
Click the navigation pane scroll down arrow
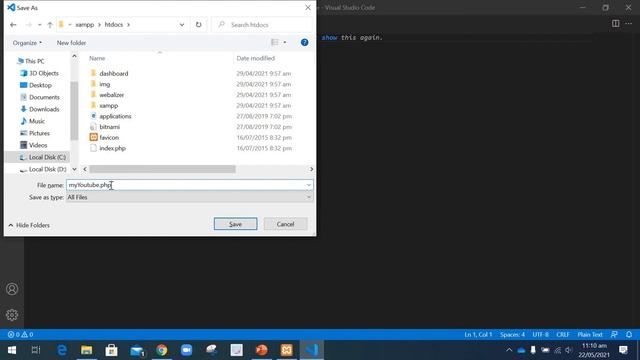[x=74, y=169]
